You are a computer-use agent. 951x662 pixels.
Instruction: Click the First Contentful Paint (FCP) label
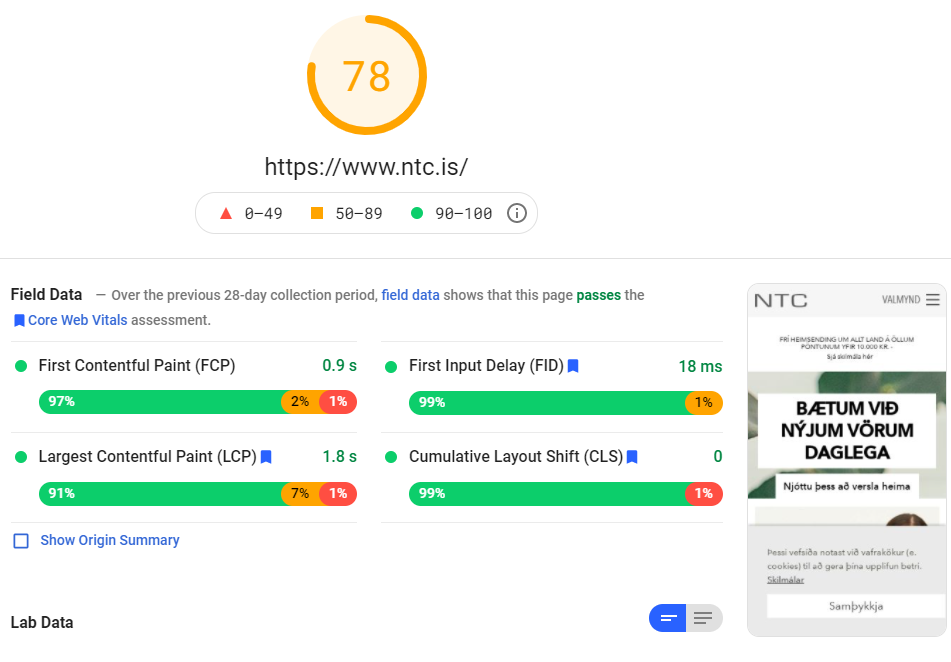137,366
